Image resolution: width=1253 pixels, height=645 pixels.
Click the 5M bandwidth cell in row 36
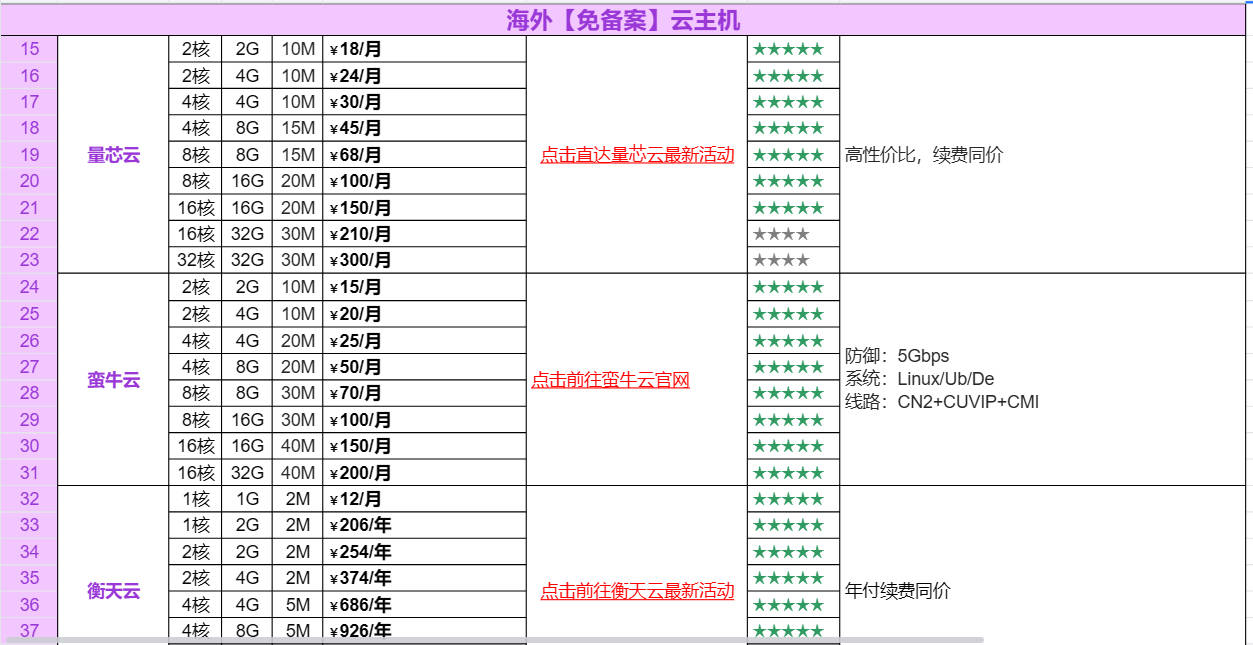pos(297,604)
